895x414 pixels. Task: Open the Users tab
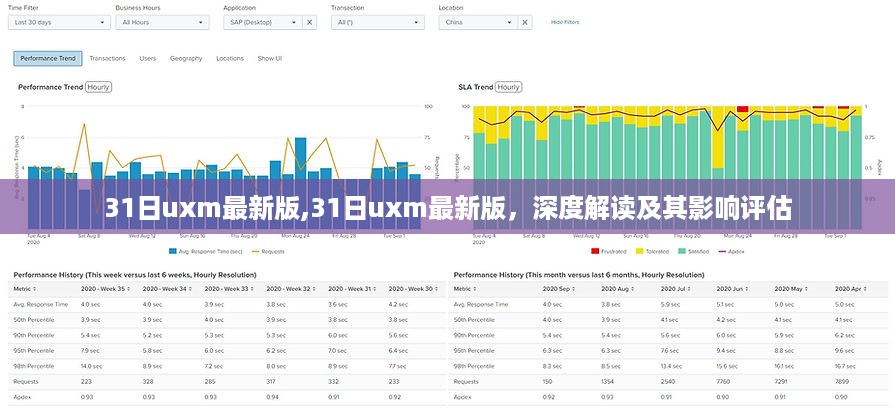[x=148, y=58]
